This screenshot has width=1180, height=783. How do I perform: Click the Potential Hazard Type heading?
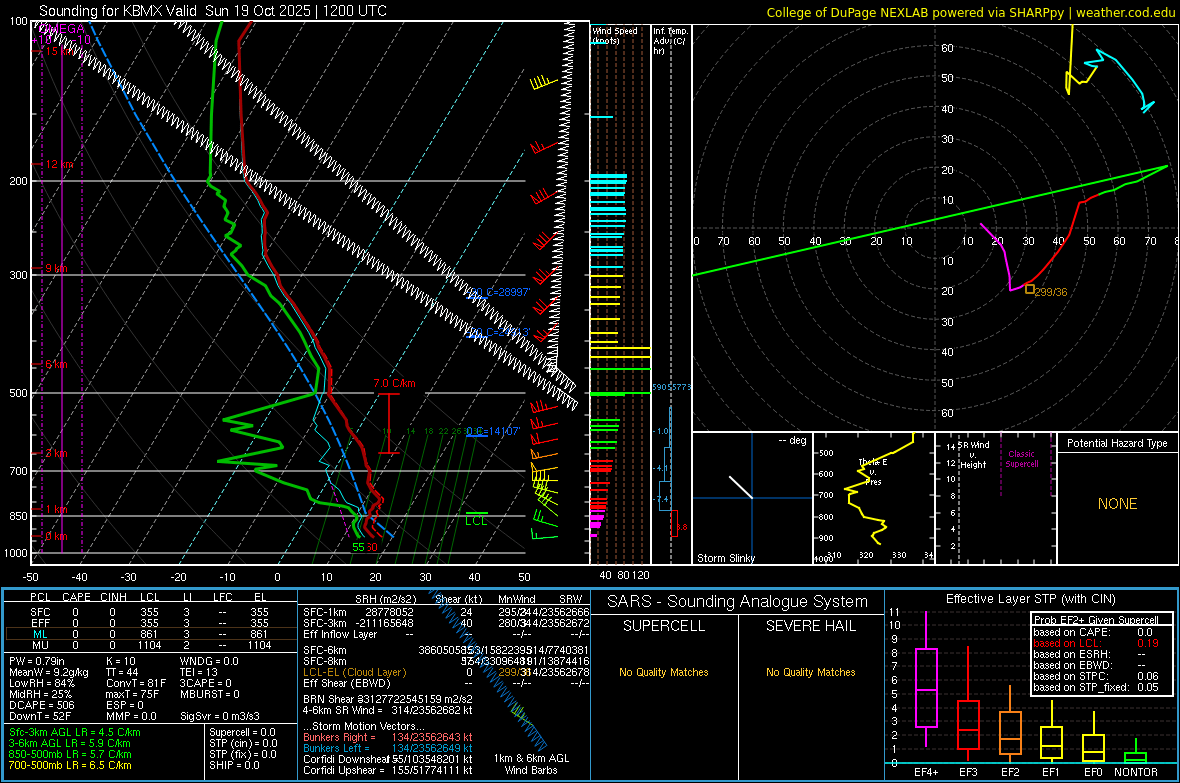coord(1117,443)
